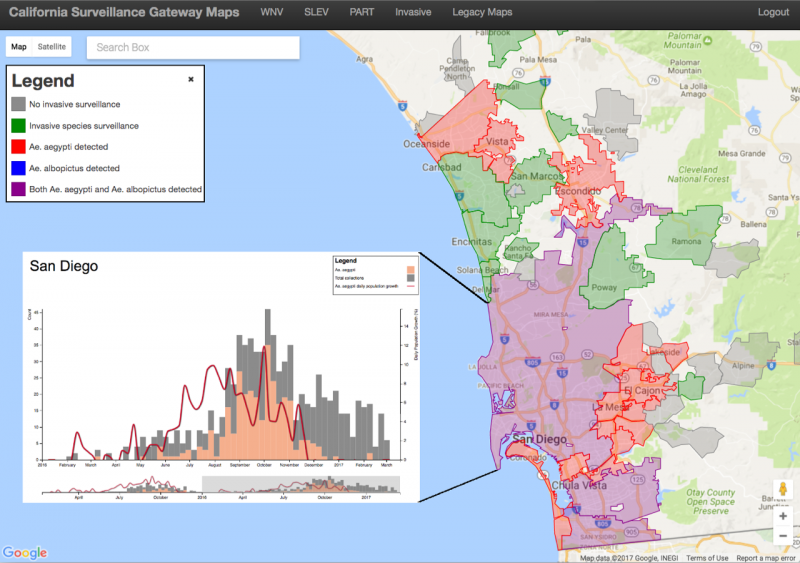
Task: Click blue Ae. albopictus detected swatch
Action: pos(18,168)
